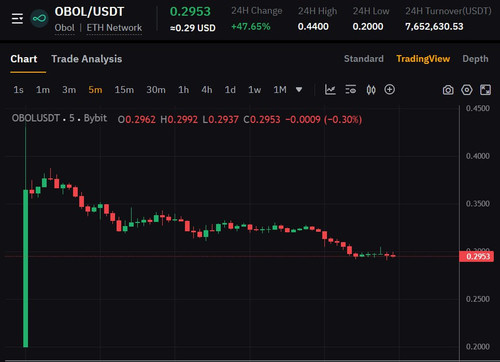The image size is (500, 362).
Task: Click the −0.0009 (−0.30%) change in legend
Action: [x=324, y=120]
